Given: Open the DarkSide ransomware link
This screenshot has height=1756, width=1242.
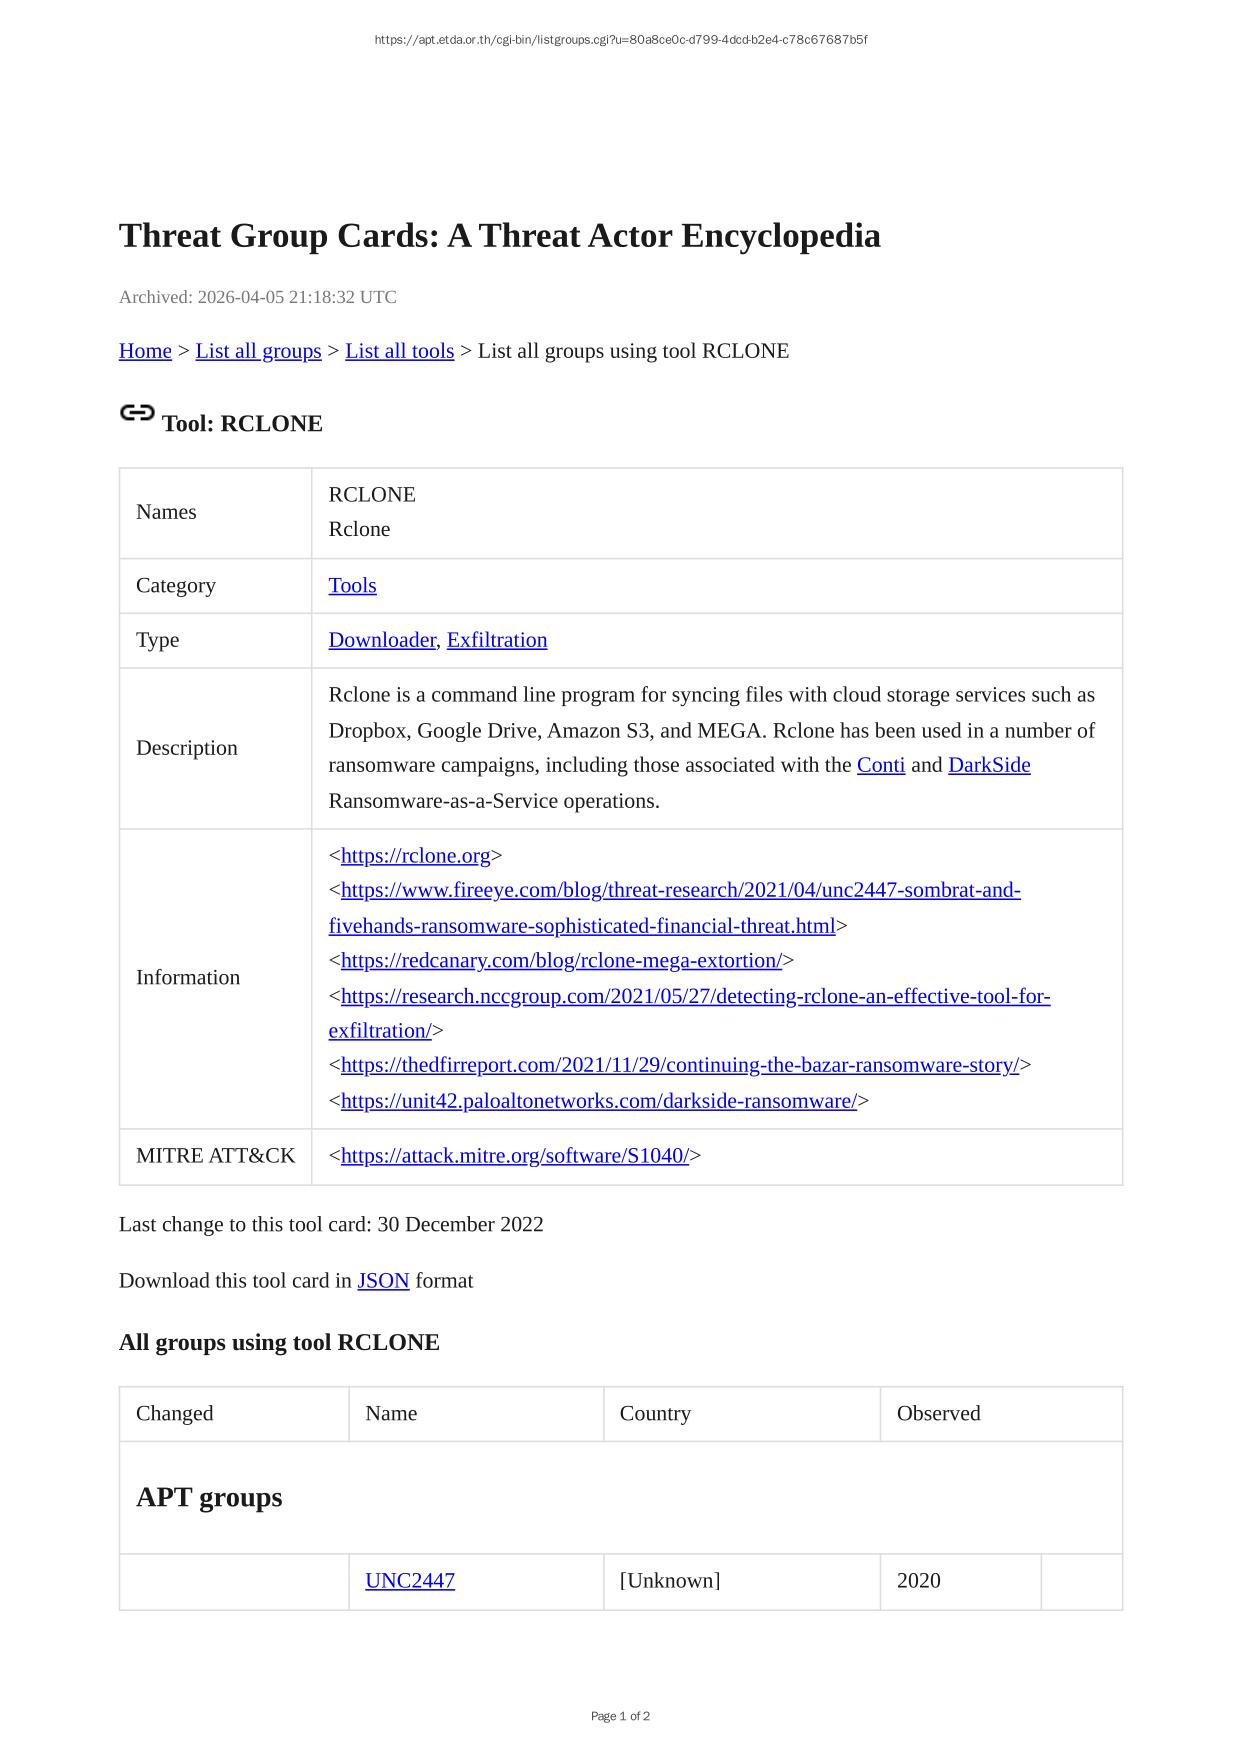Looking at the screenshot, I should tap(989, 765).
